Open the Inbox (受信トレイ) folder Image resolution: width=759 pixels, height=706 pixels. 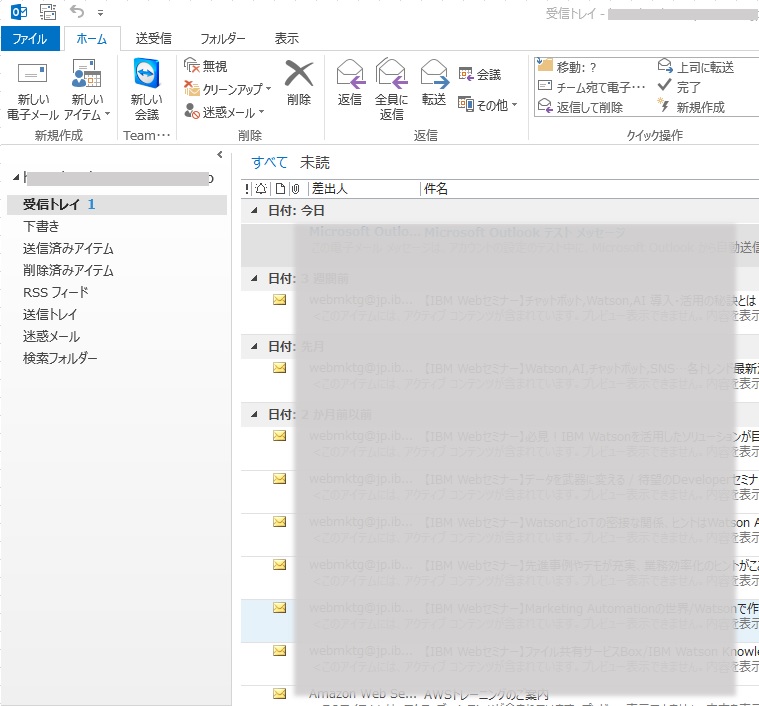[117, 204]
